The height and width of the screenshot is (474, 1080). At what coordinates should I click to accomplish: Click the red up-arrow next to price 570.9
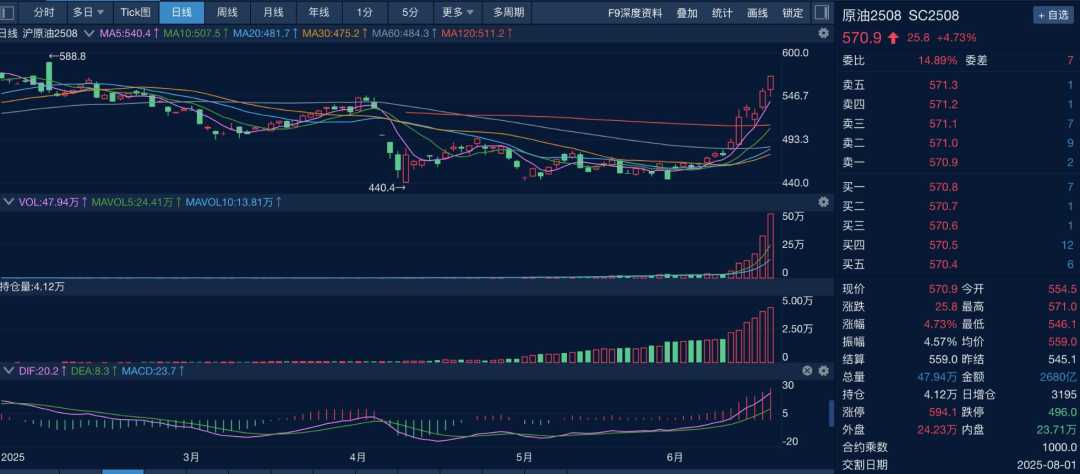[893, 37]
